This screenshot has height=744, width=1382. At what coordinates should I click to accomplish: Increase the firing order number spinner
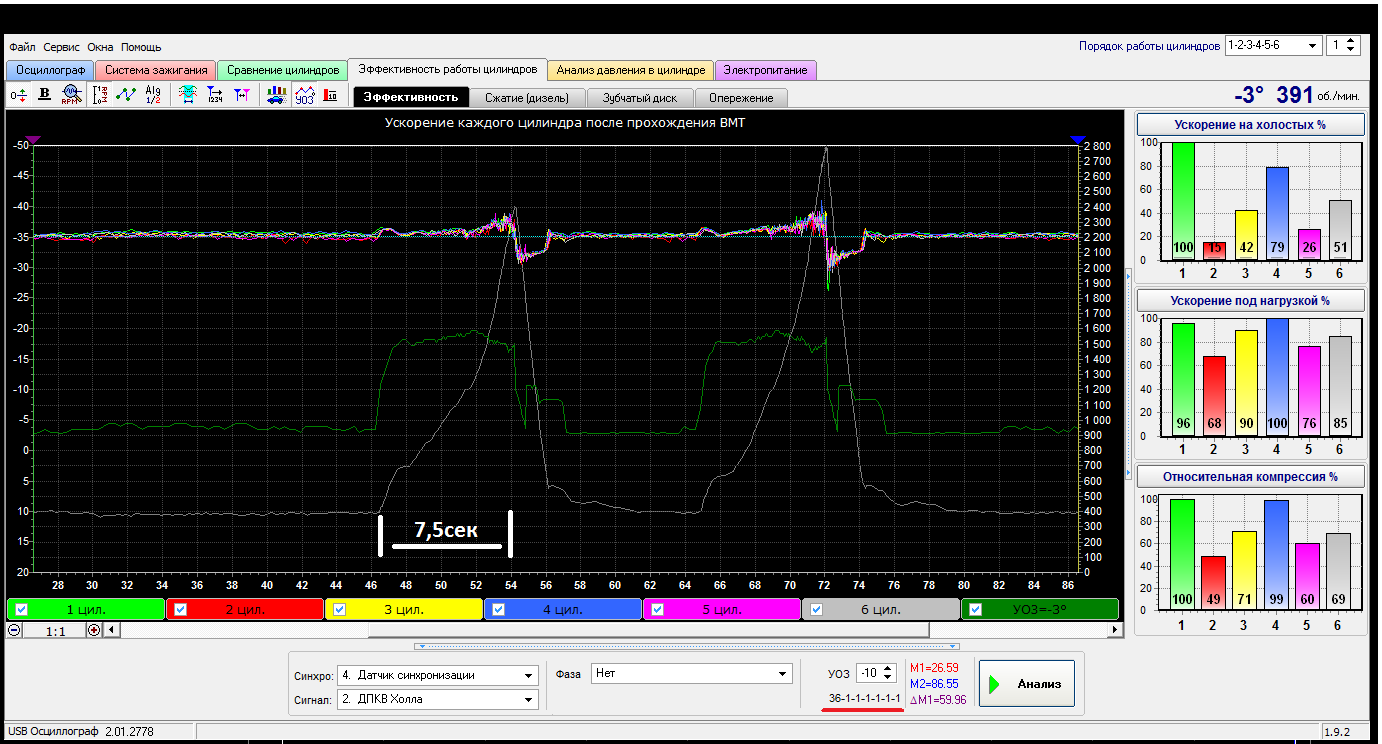[1351, 41]
